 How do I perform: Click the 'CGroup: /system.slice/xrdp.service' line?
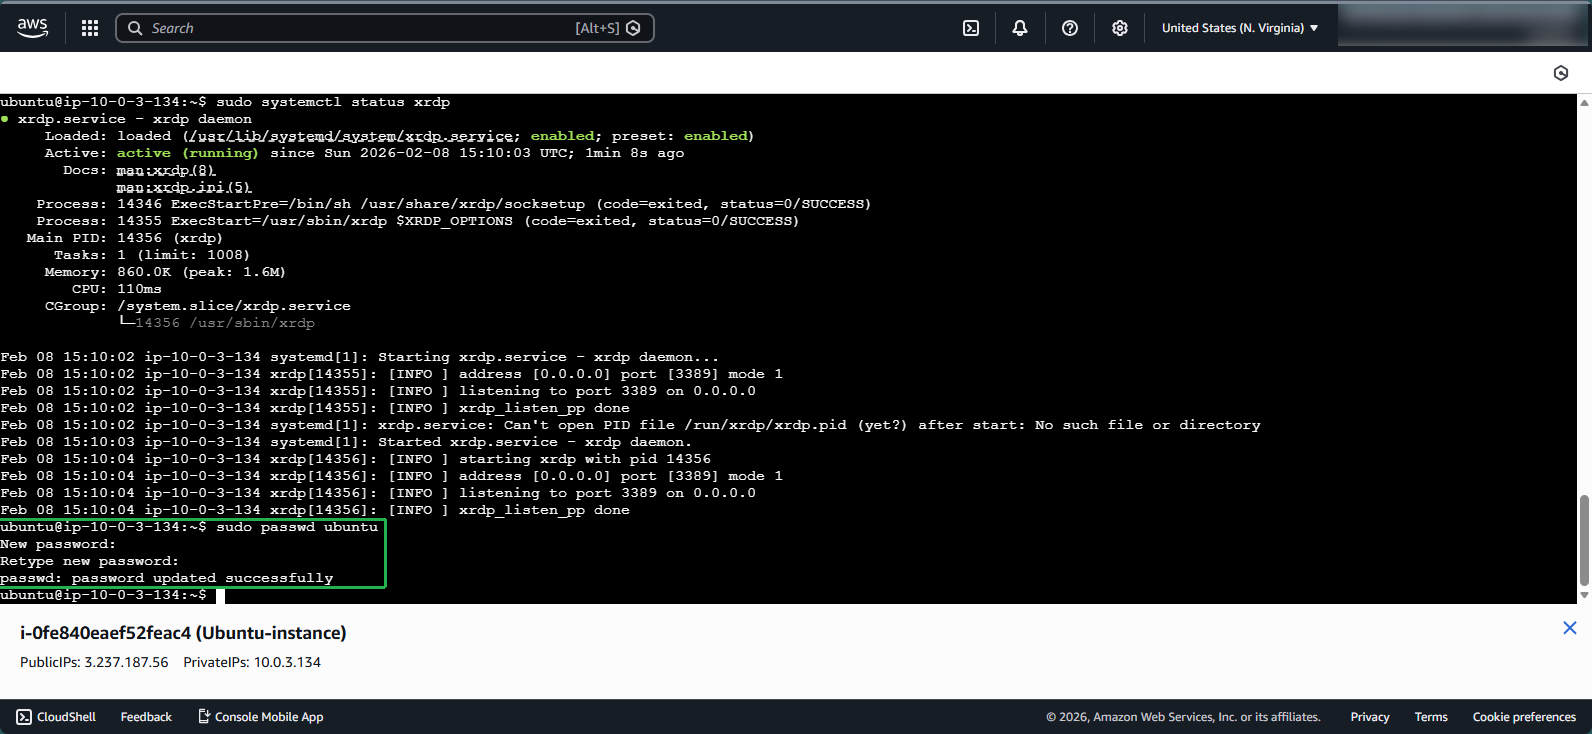[198, 306]
